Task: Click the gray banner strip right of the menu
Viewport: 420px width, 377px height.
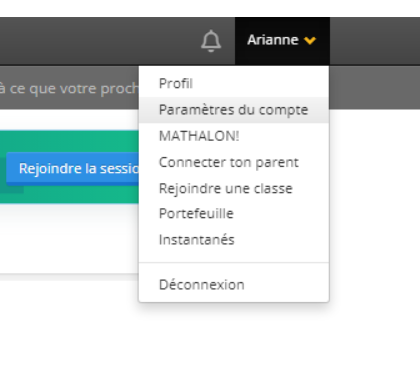Action: click(x=375, y=87)
